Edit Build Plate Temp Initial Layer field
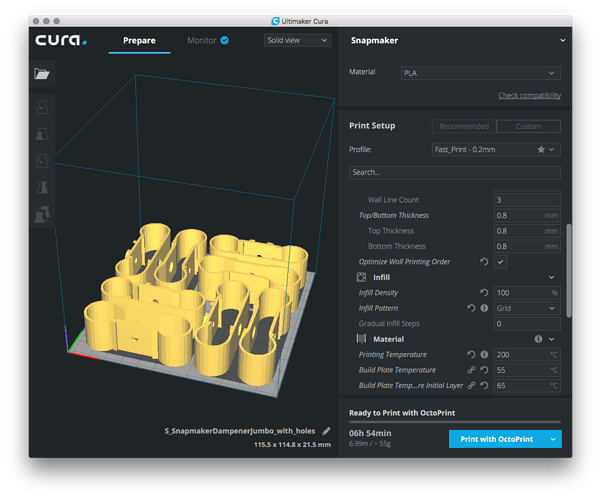The height and width of the screenshot is (499, 601). [x=527, y=386]
